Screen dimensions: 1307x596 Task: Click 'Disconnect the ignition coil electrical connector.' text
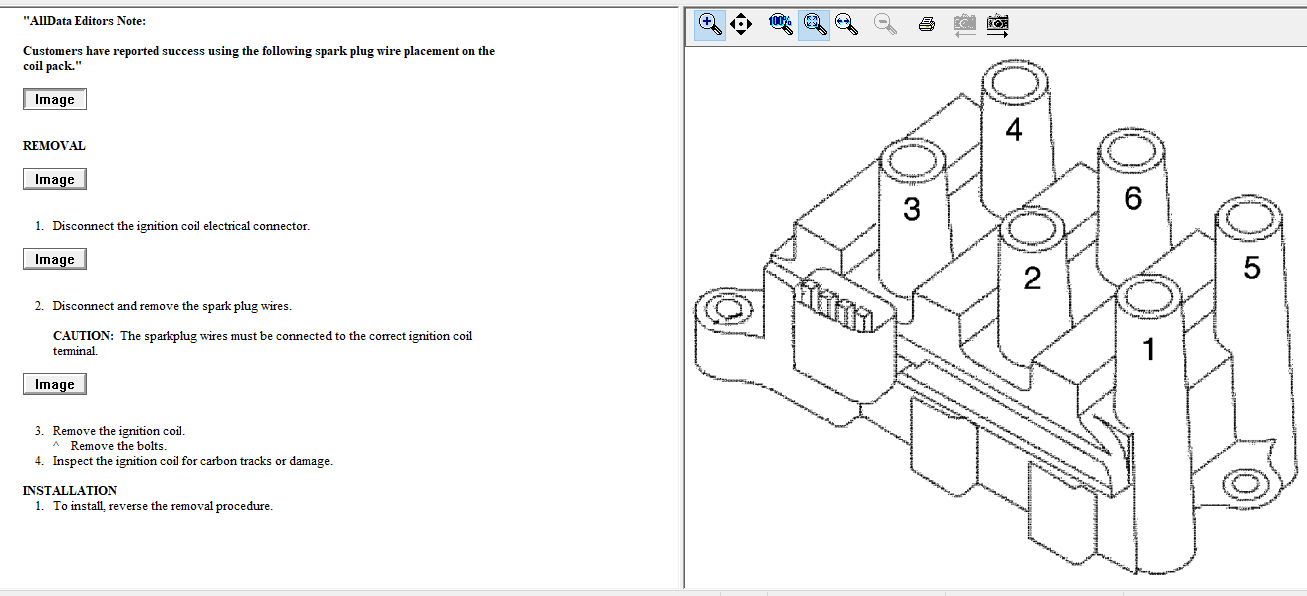181,226
